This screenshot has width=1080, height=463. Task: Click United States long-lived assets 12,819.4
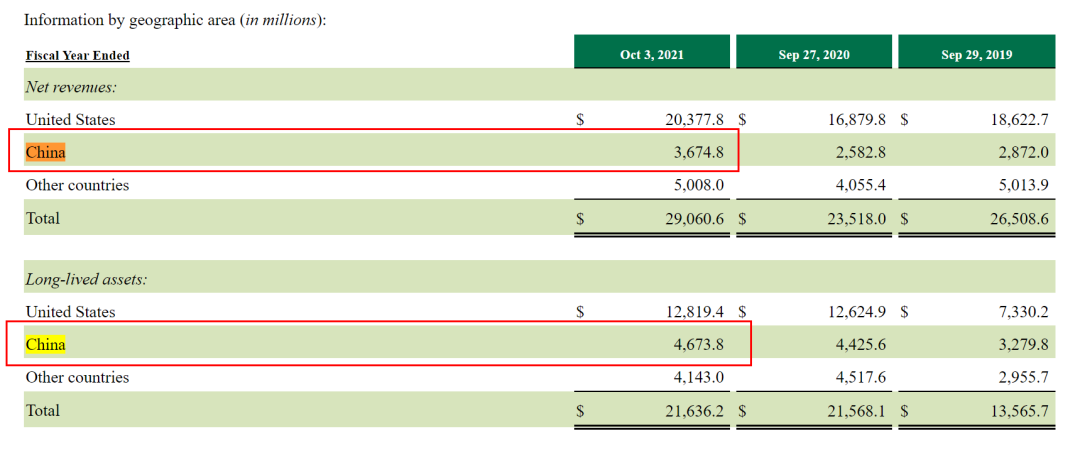[x=694, y=311]
